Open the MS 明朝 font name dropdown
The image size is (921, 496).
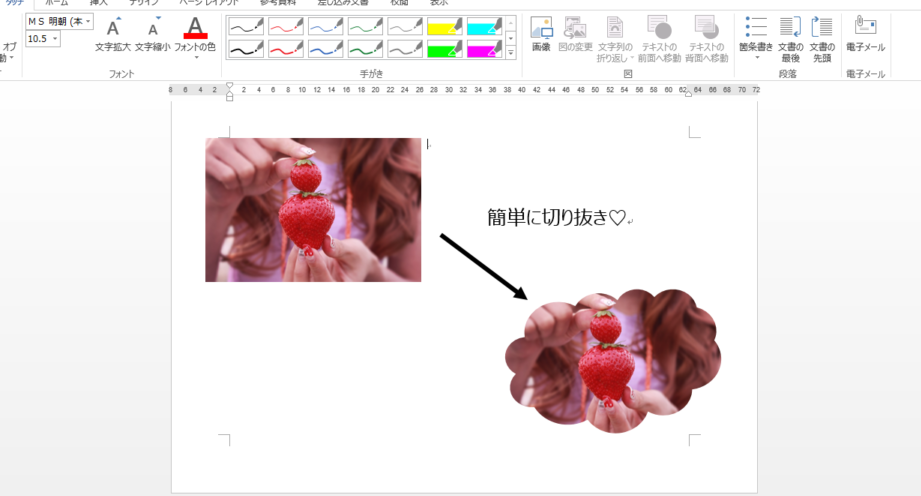[88, 22]
